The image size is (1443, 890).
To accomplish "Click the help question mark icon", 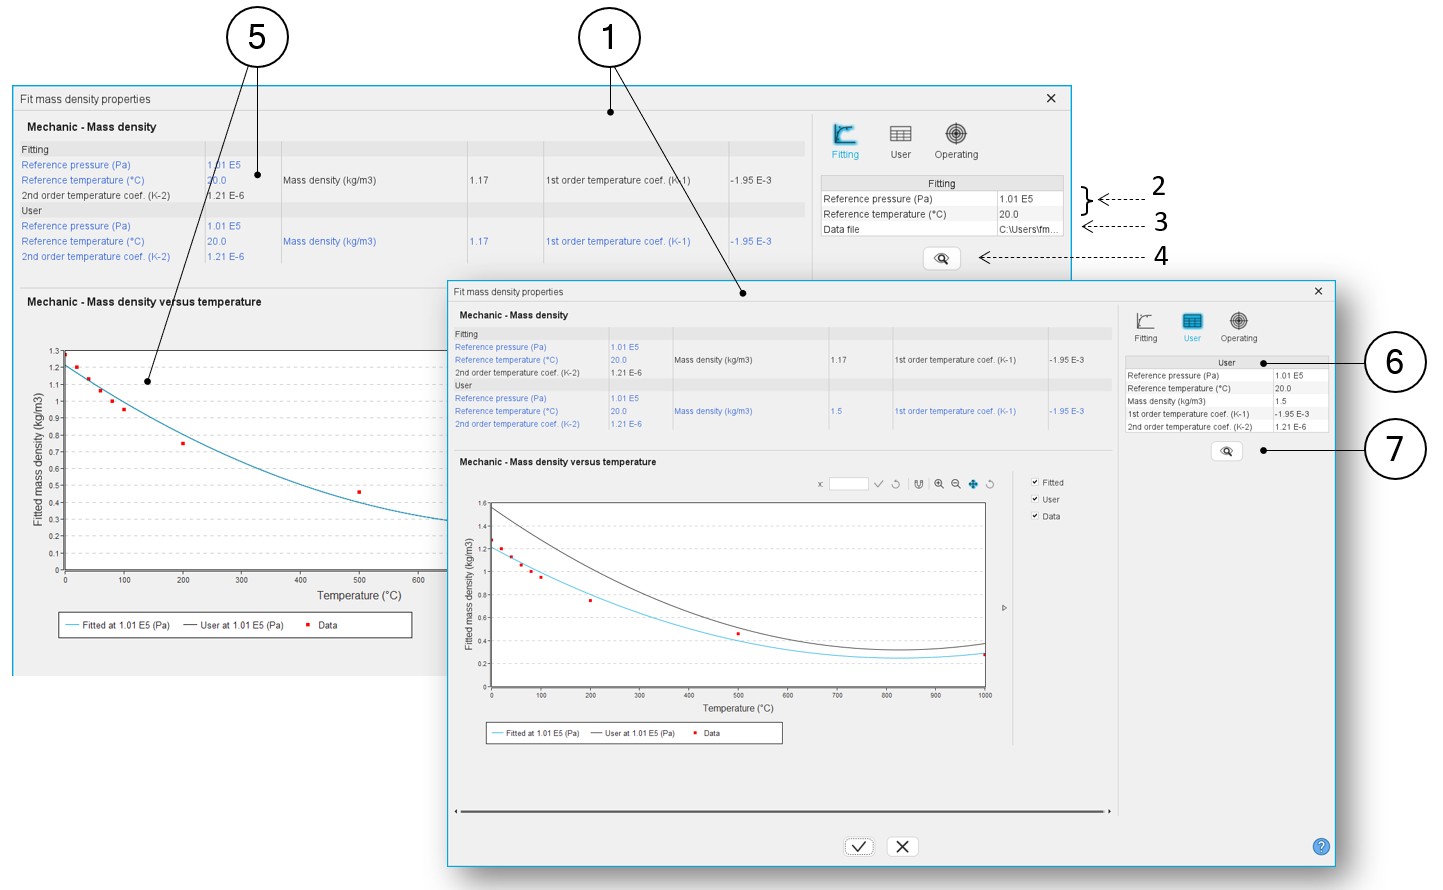I will coord(1321,846).
